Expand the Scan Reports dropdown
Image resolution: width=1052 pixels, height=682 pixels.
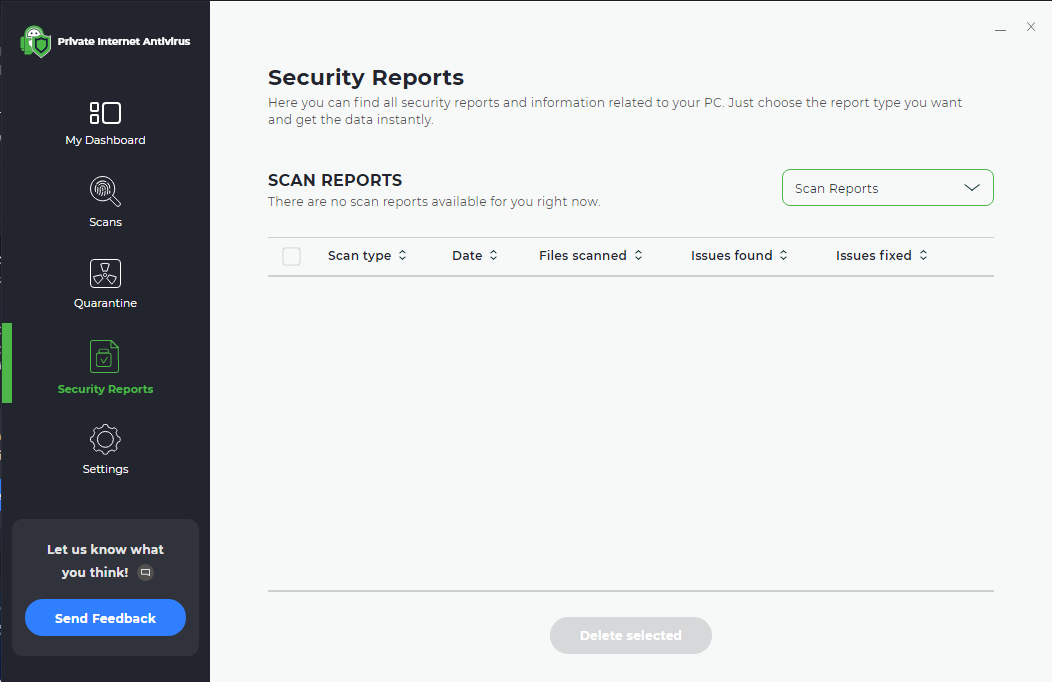coord(887,188)
